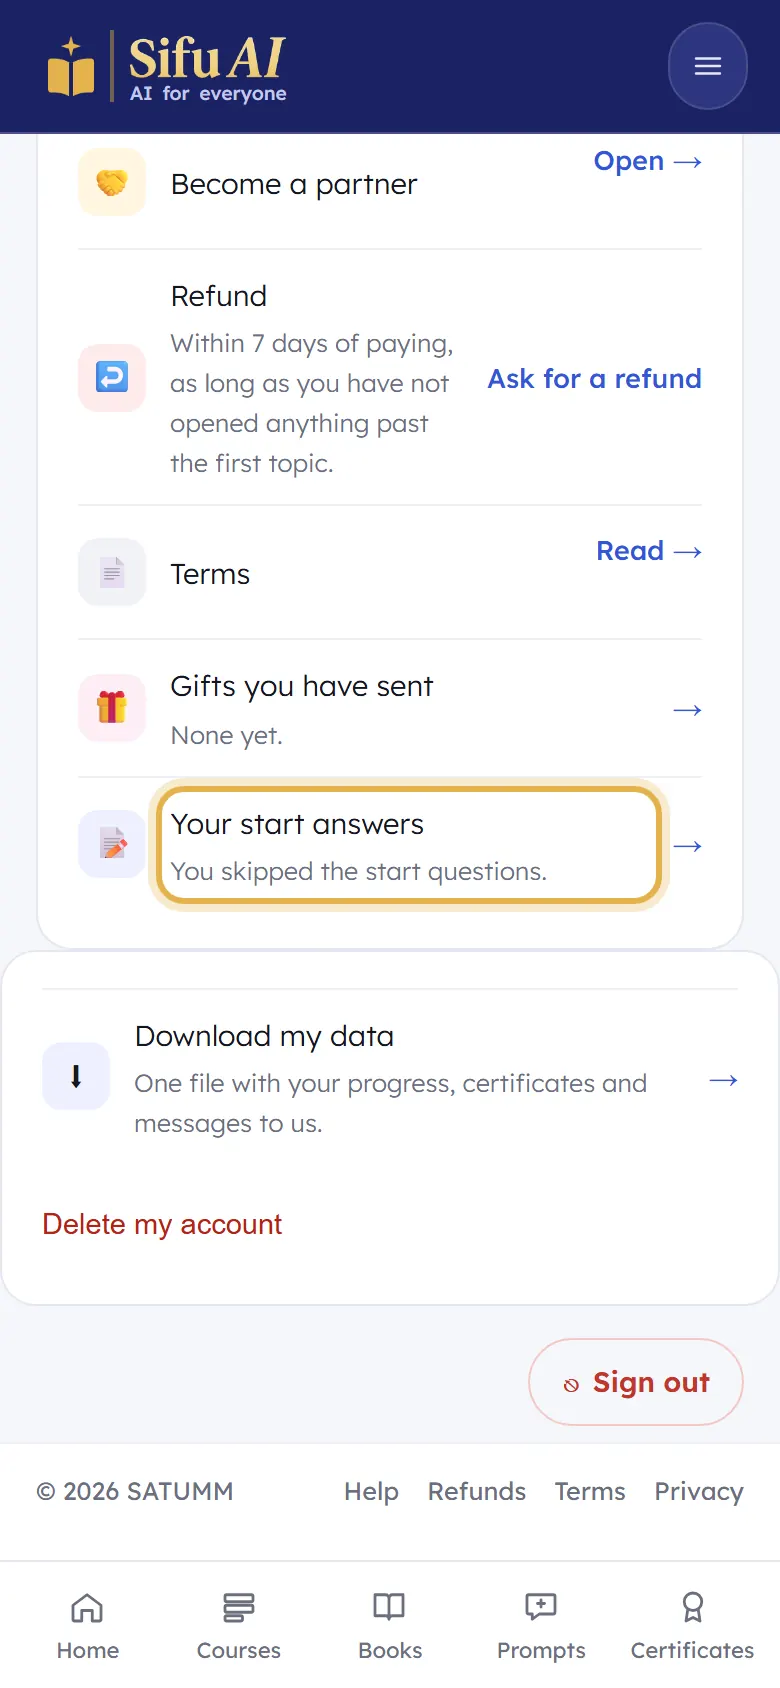
Task: Expand Gifts you have sent arrow
Action: click(687, 710)
